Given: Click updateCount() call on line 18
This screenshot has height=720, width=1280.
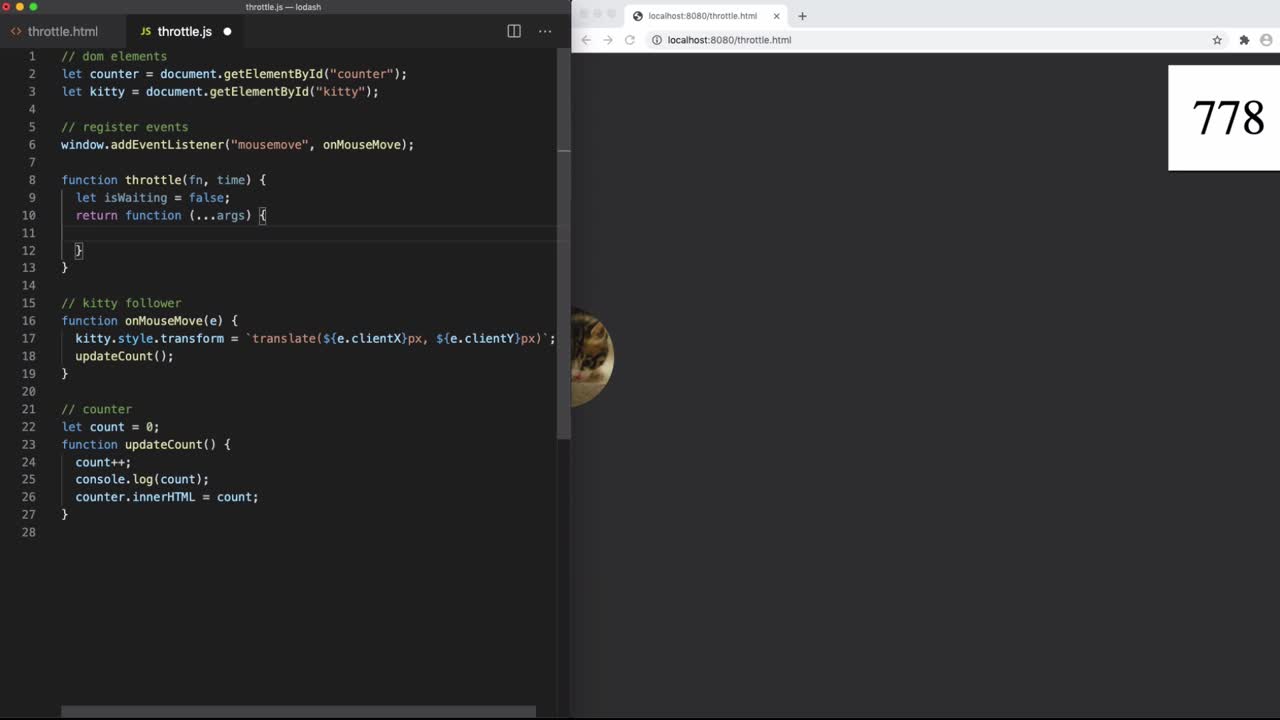Looking at the screenshot, I should (124, 356).
